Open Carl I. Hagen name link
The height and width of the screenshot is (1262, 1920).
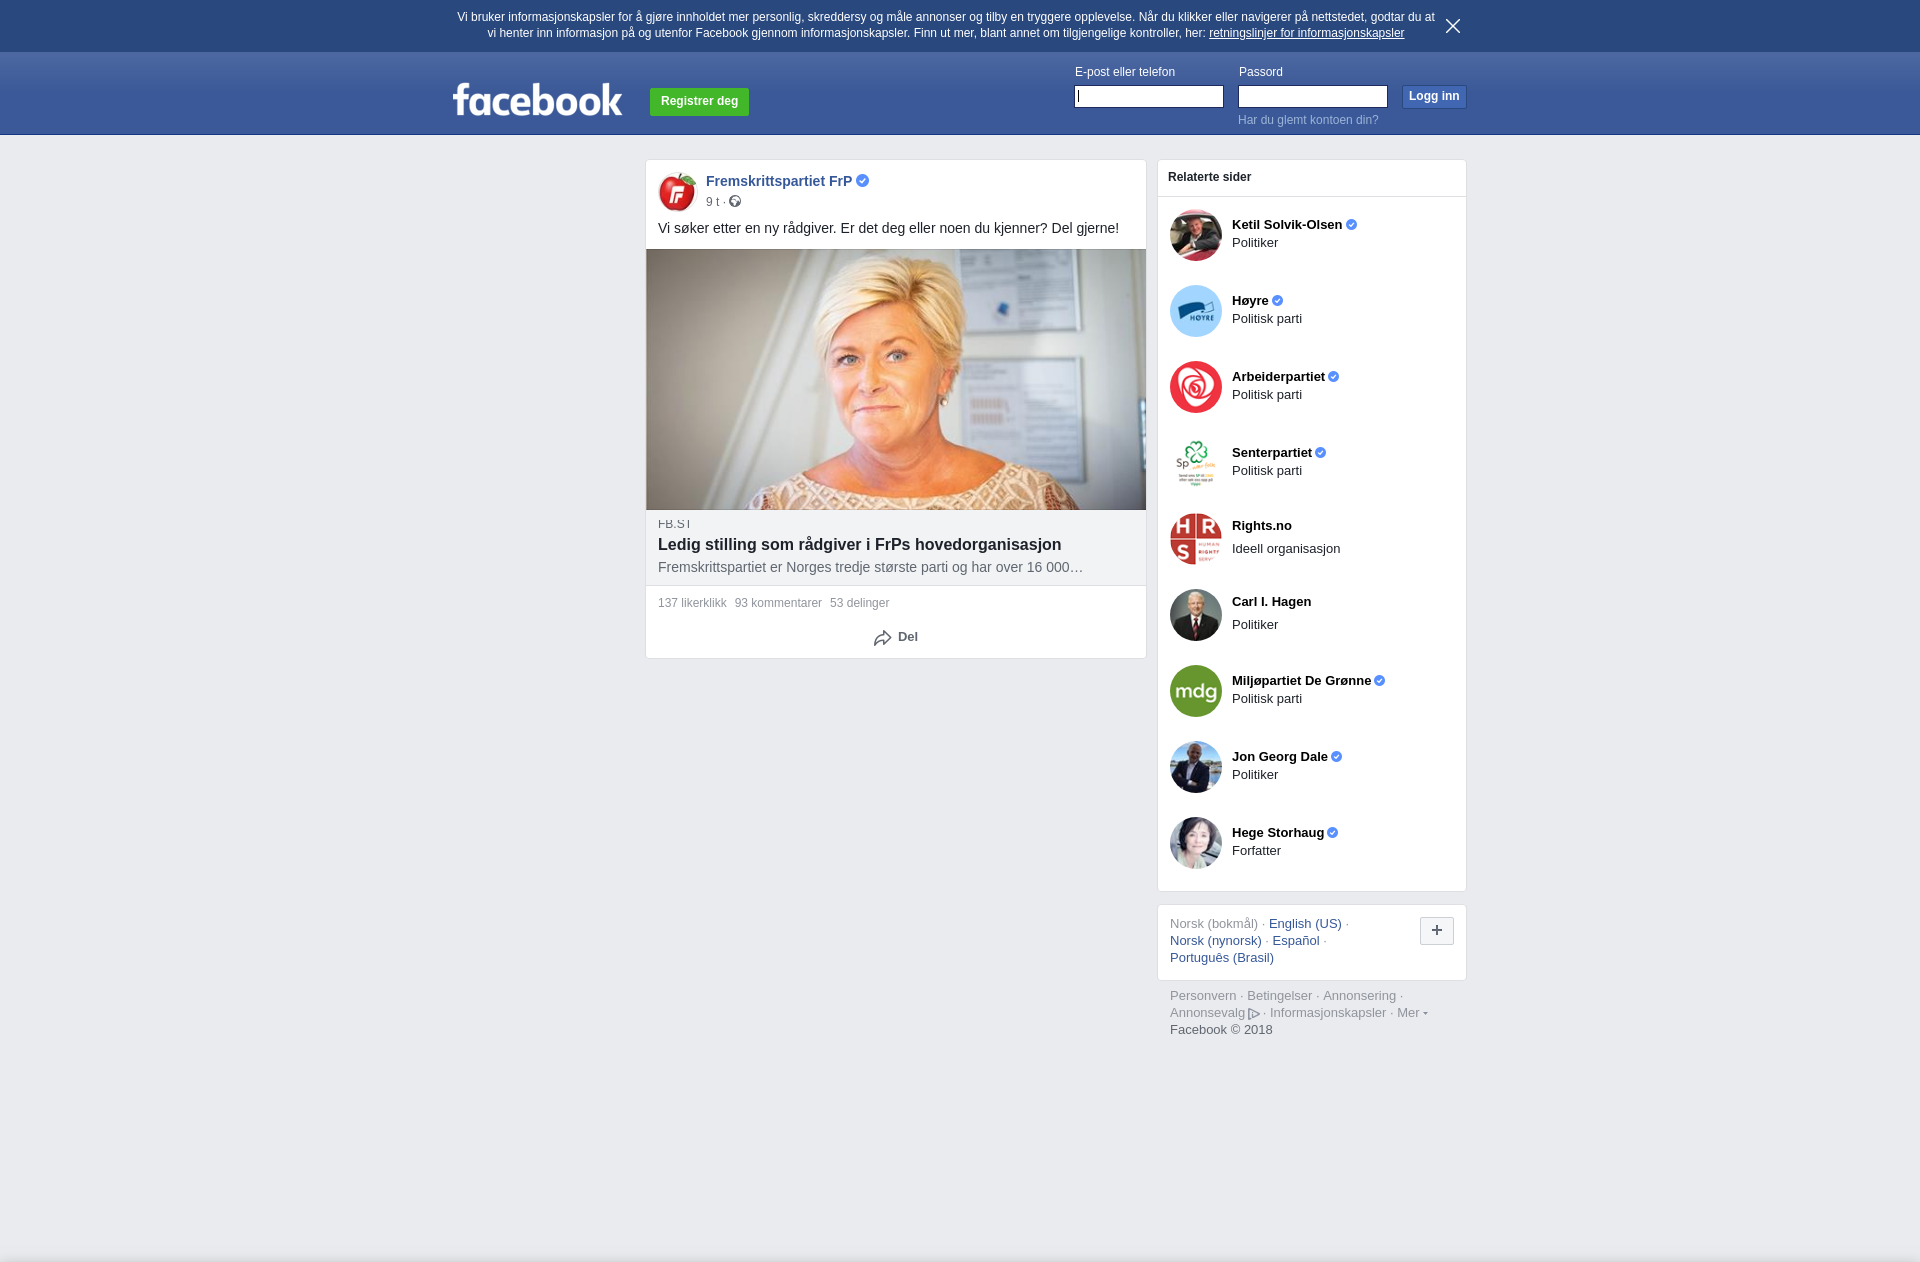[1271, 602]
